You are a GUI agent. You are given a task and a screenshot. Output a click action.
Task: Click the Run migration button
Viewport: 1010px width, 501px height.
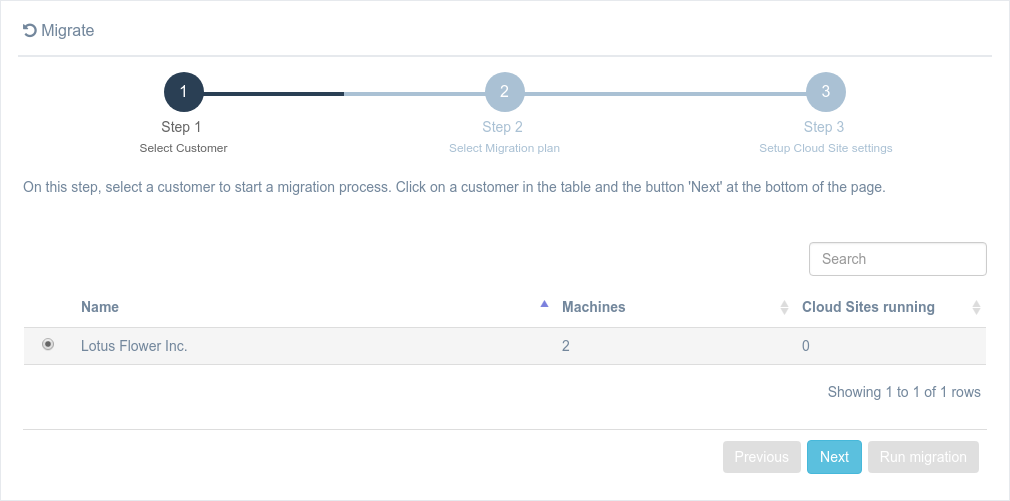point(923,457)
